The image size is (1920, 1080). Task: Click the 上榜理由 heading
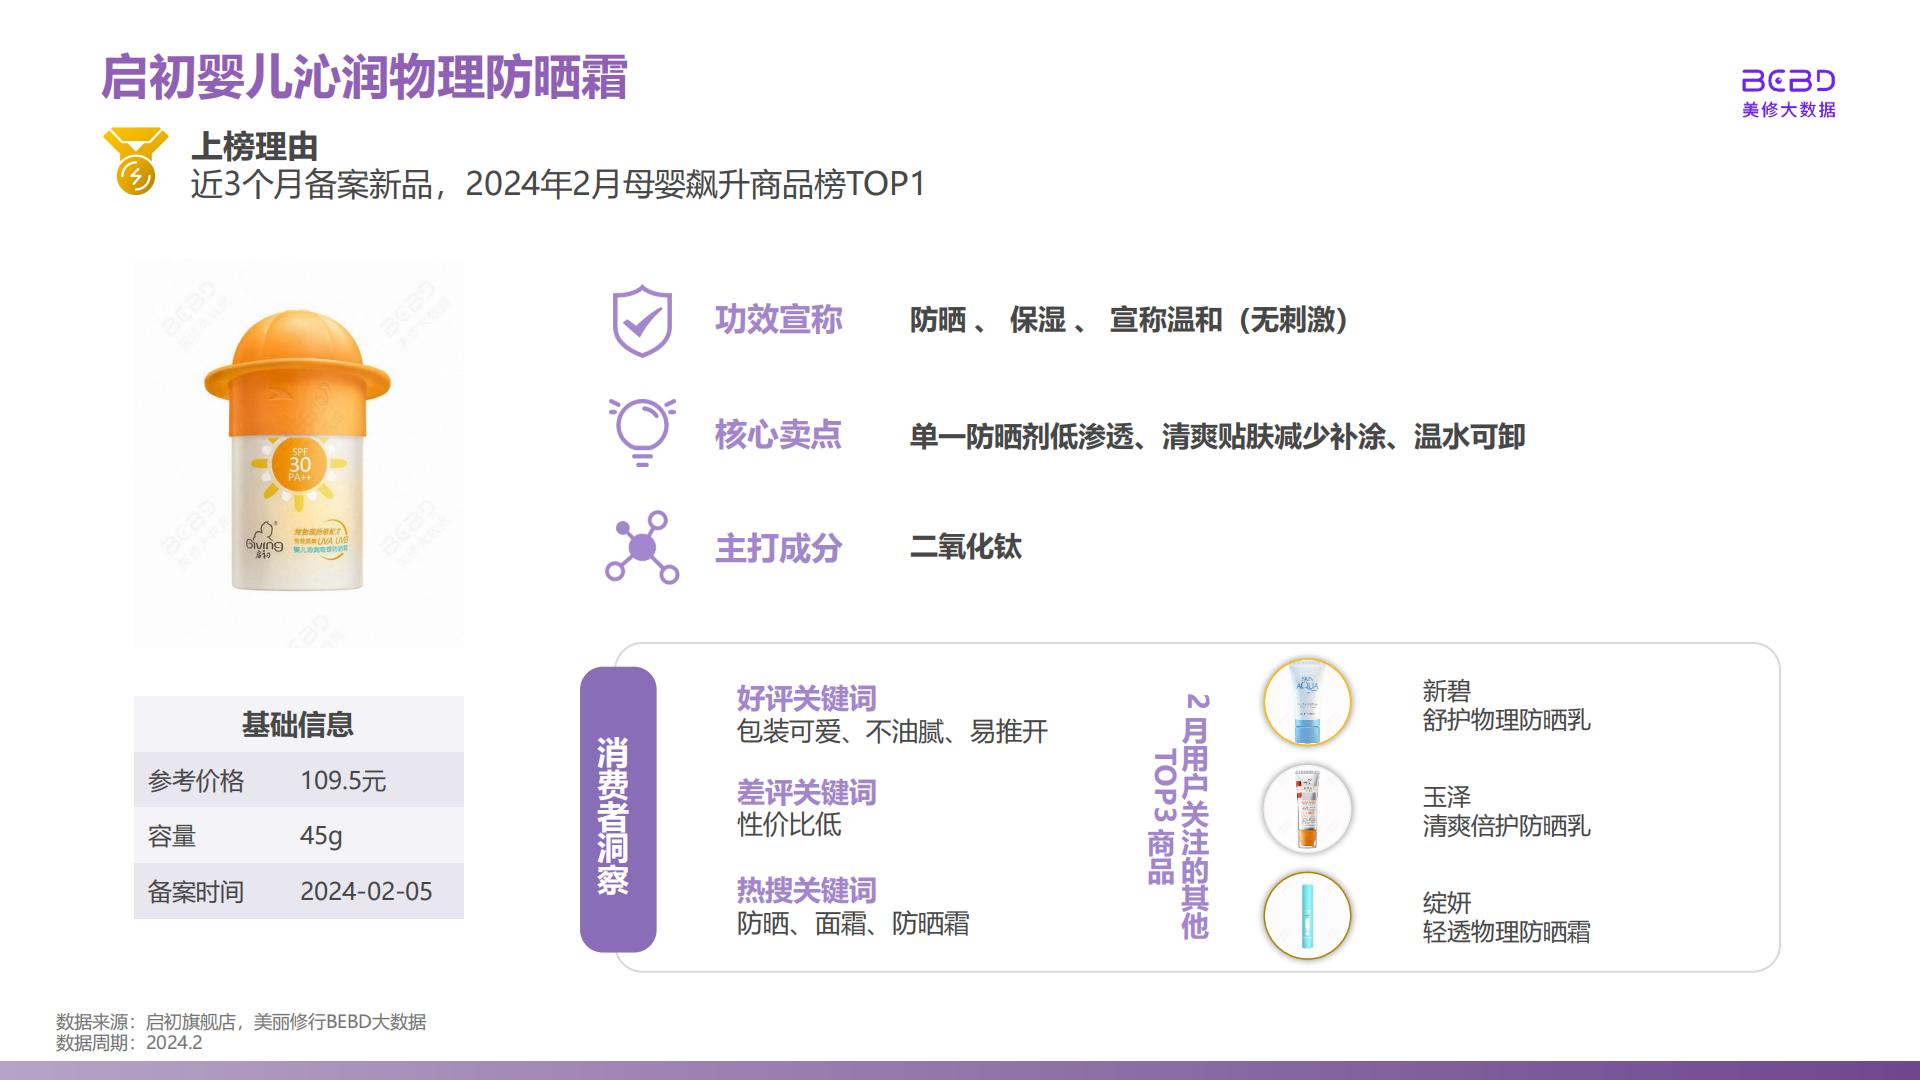(x=255, y=147)
